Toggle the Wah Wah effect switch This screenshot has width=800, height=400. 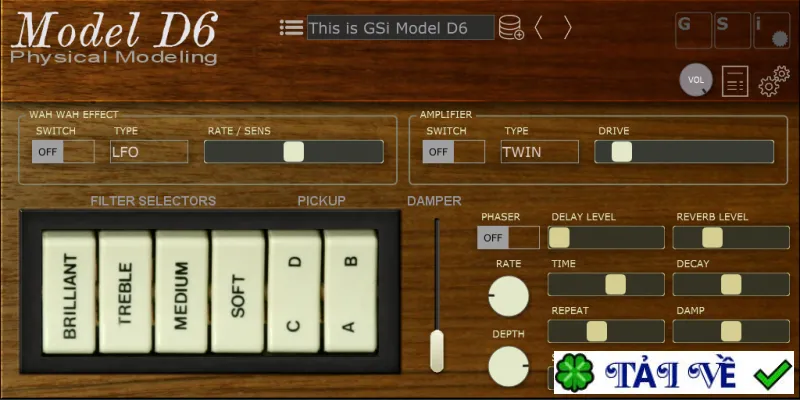click(63, 152)
